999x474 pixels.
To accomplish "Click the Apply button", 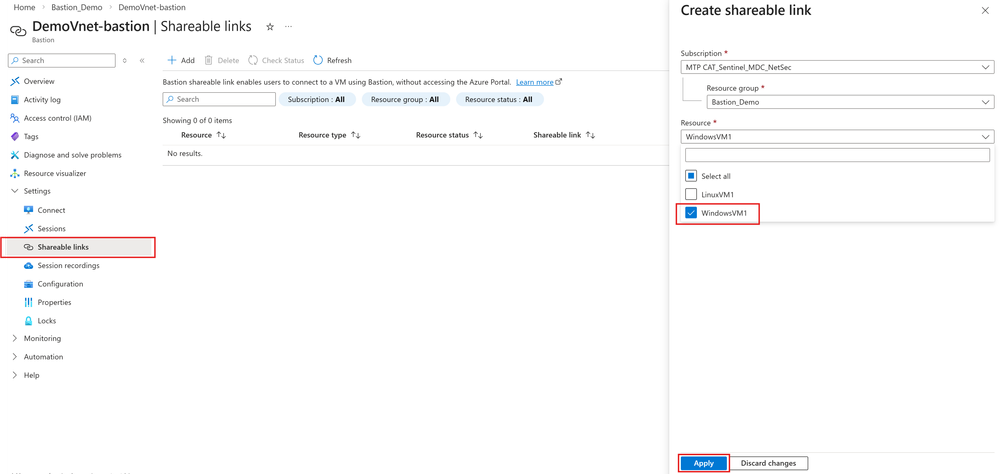I will pos(703,464).
